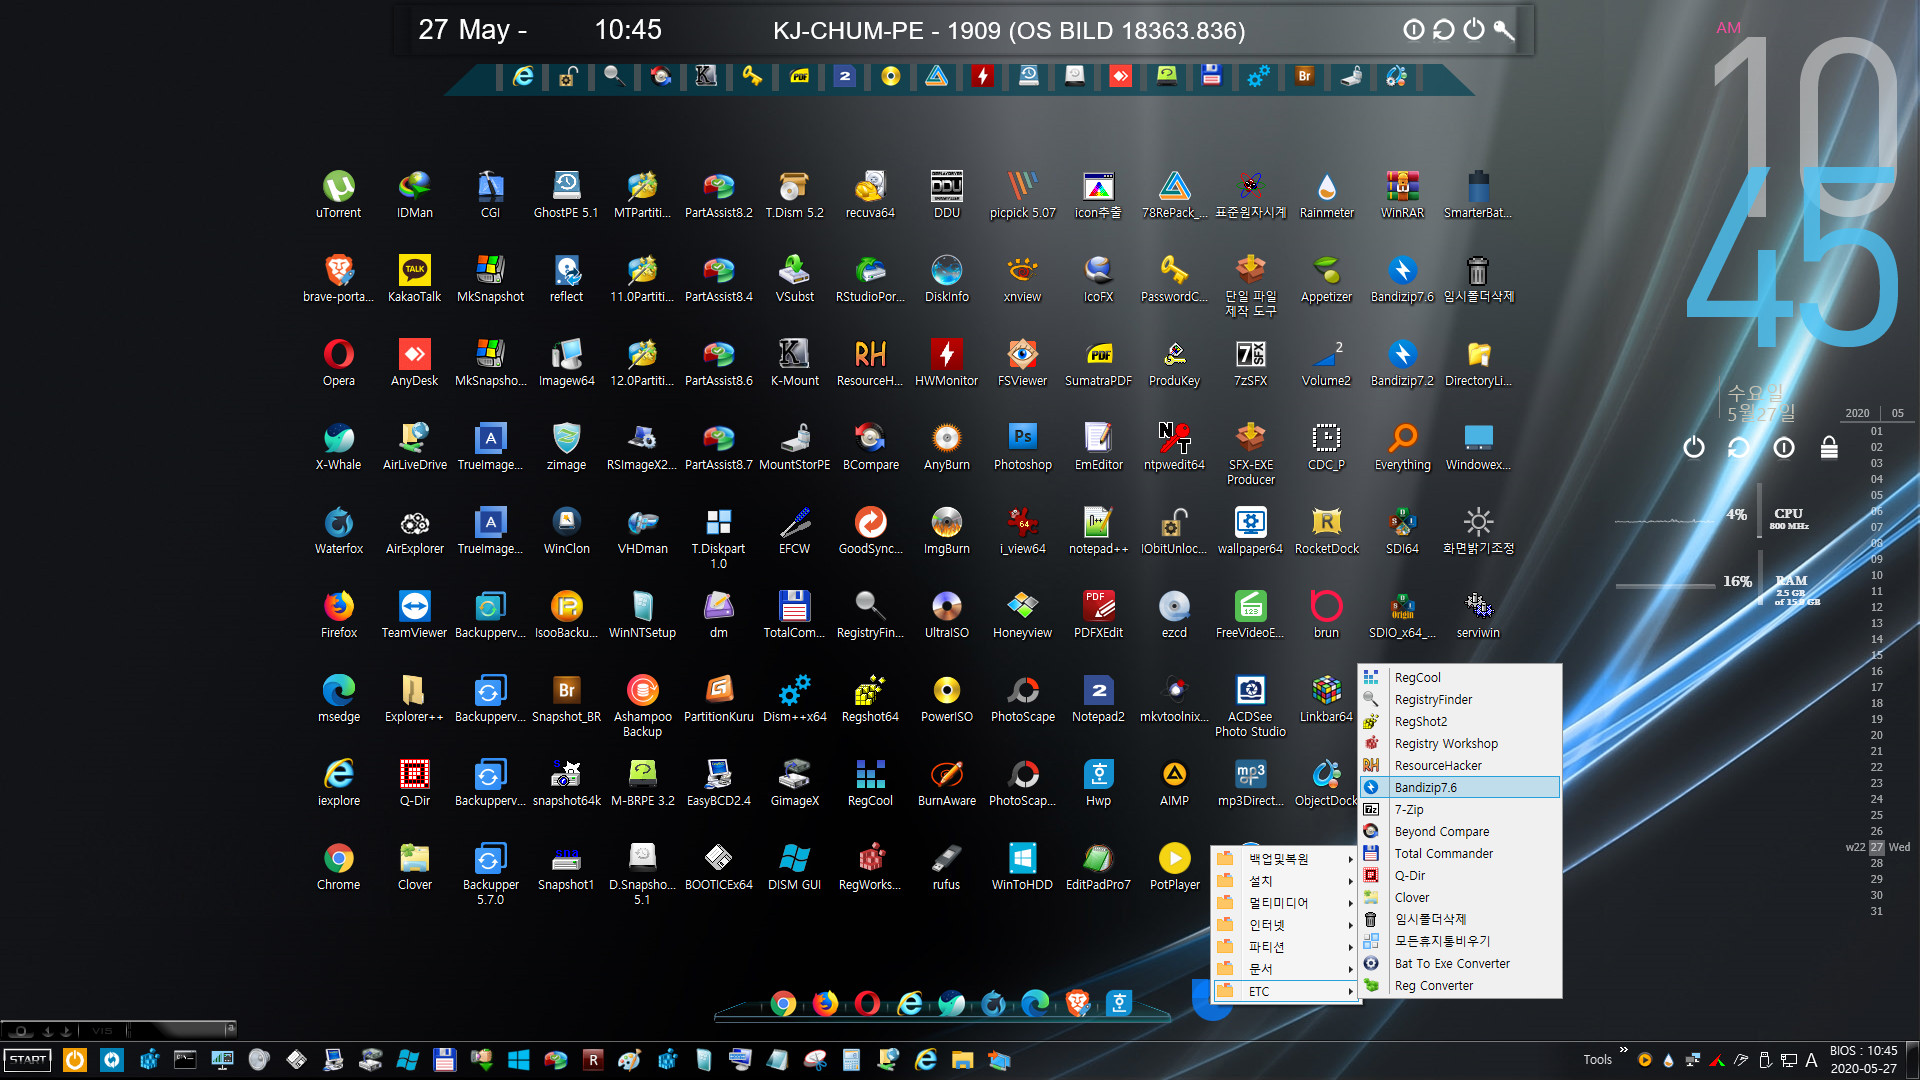Click the Tools label on taskbar

pos(1597,1060)
